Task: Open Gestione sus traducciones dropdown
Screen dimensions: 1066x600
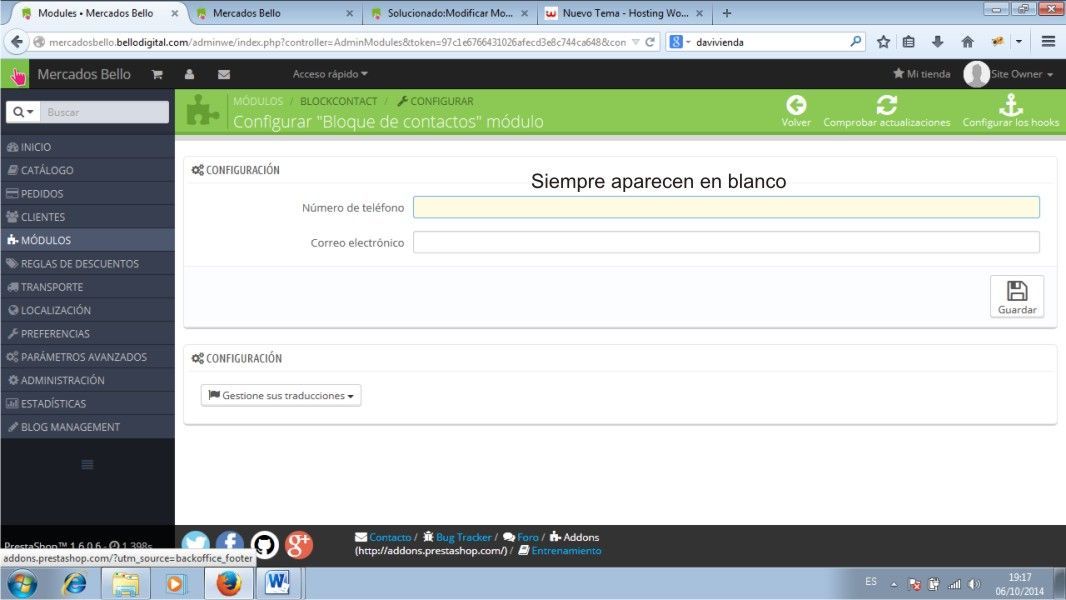Action: [281, 395]
